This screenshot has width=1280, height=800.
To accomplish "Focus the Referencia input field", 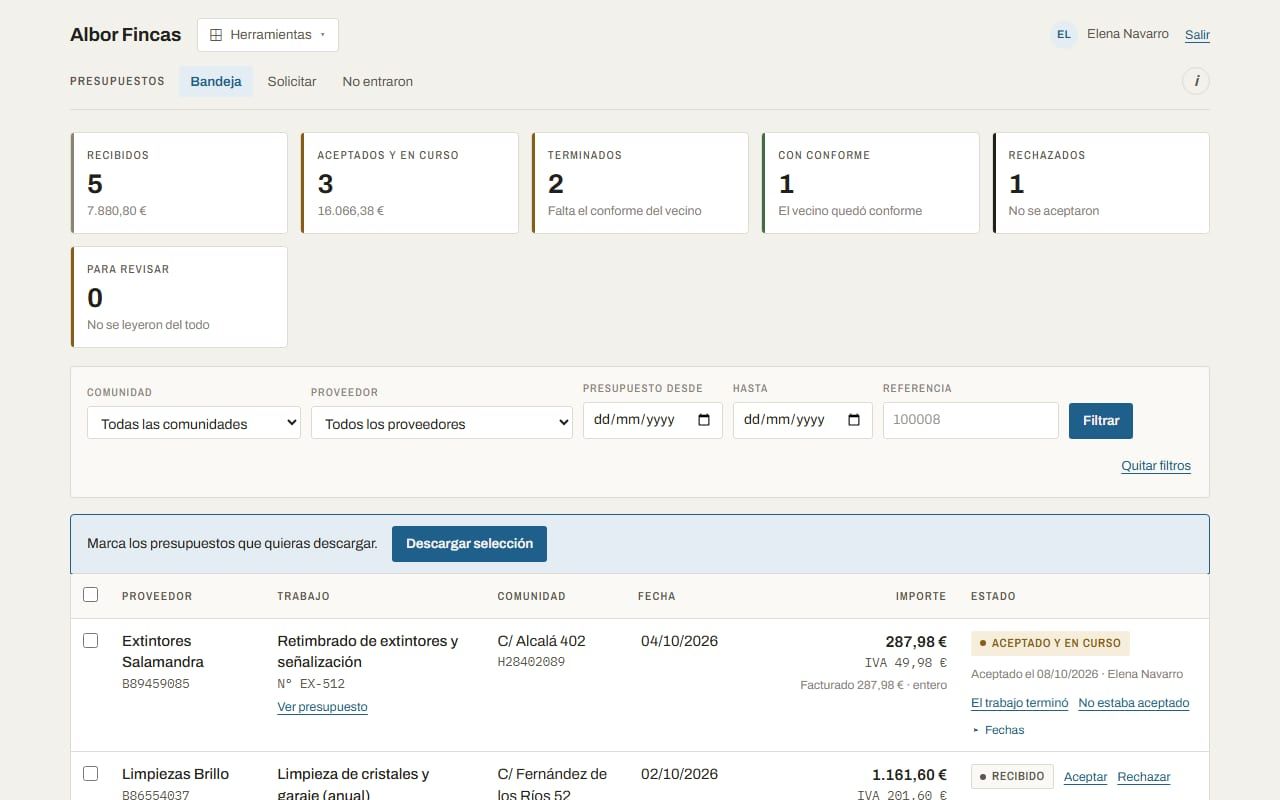I will (x=970, y=420).
